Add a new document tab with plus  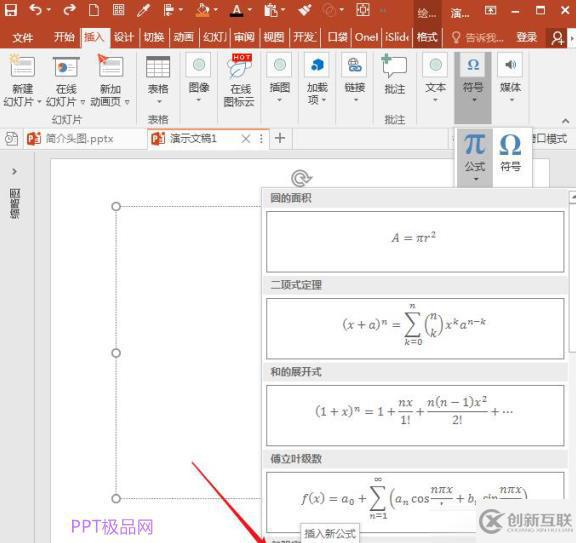(280, 138)
